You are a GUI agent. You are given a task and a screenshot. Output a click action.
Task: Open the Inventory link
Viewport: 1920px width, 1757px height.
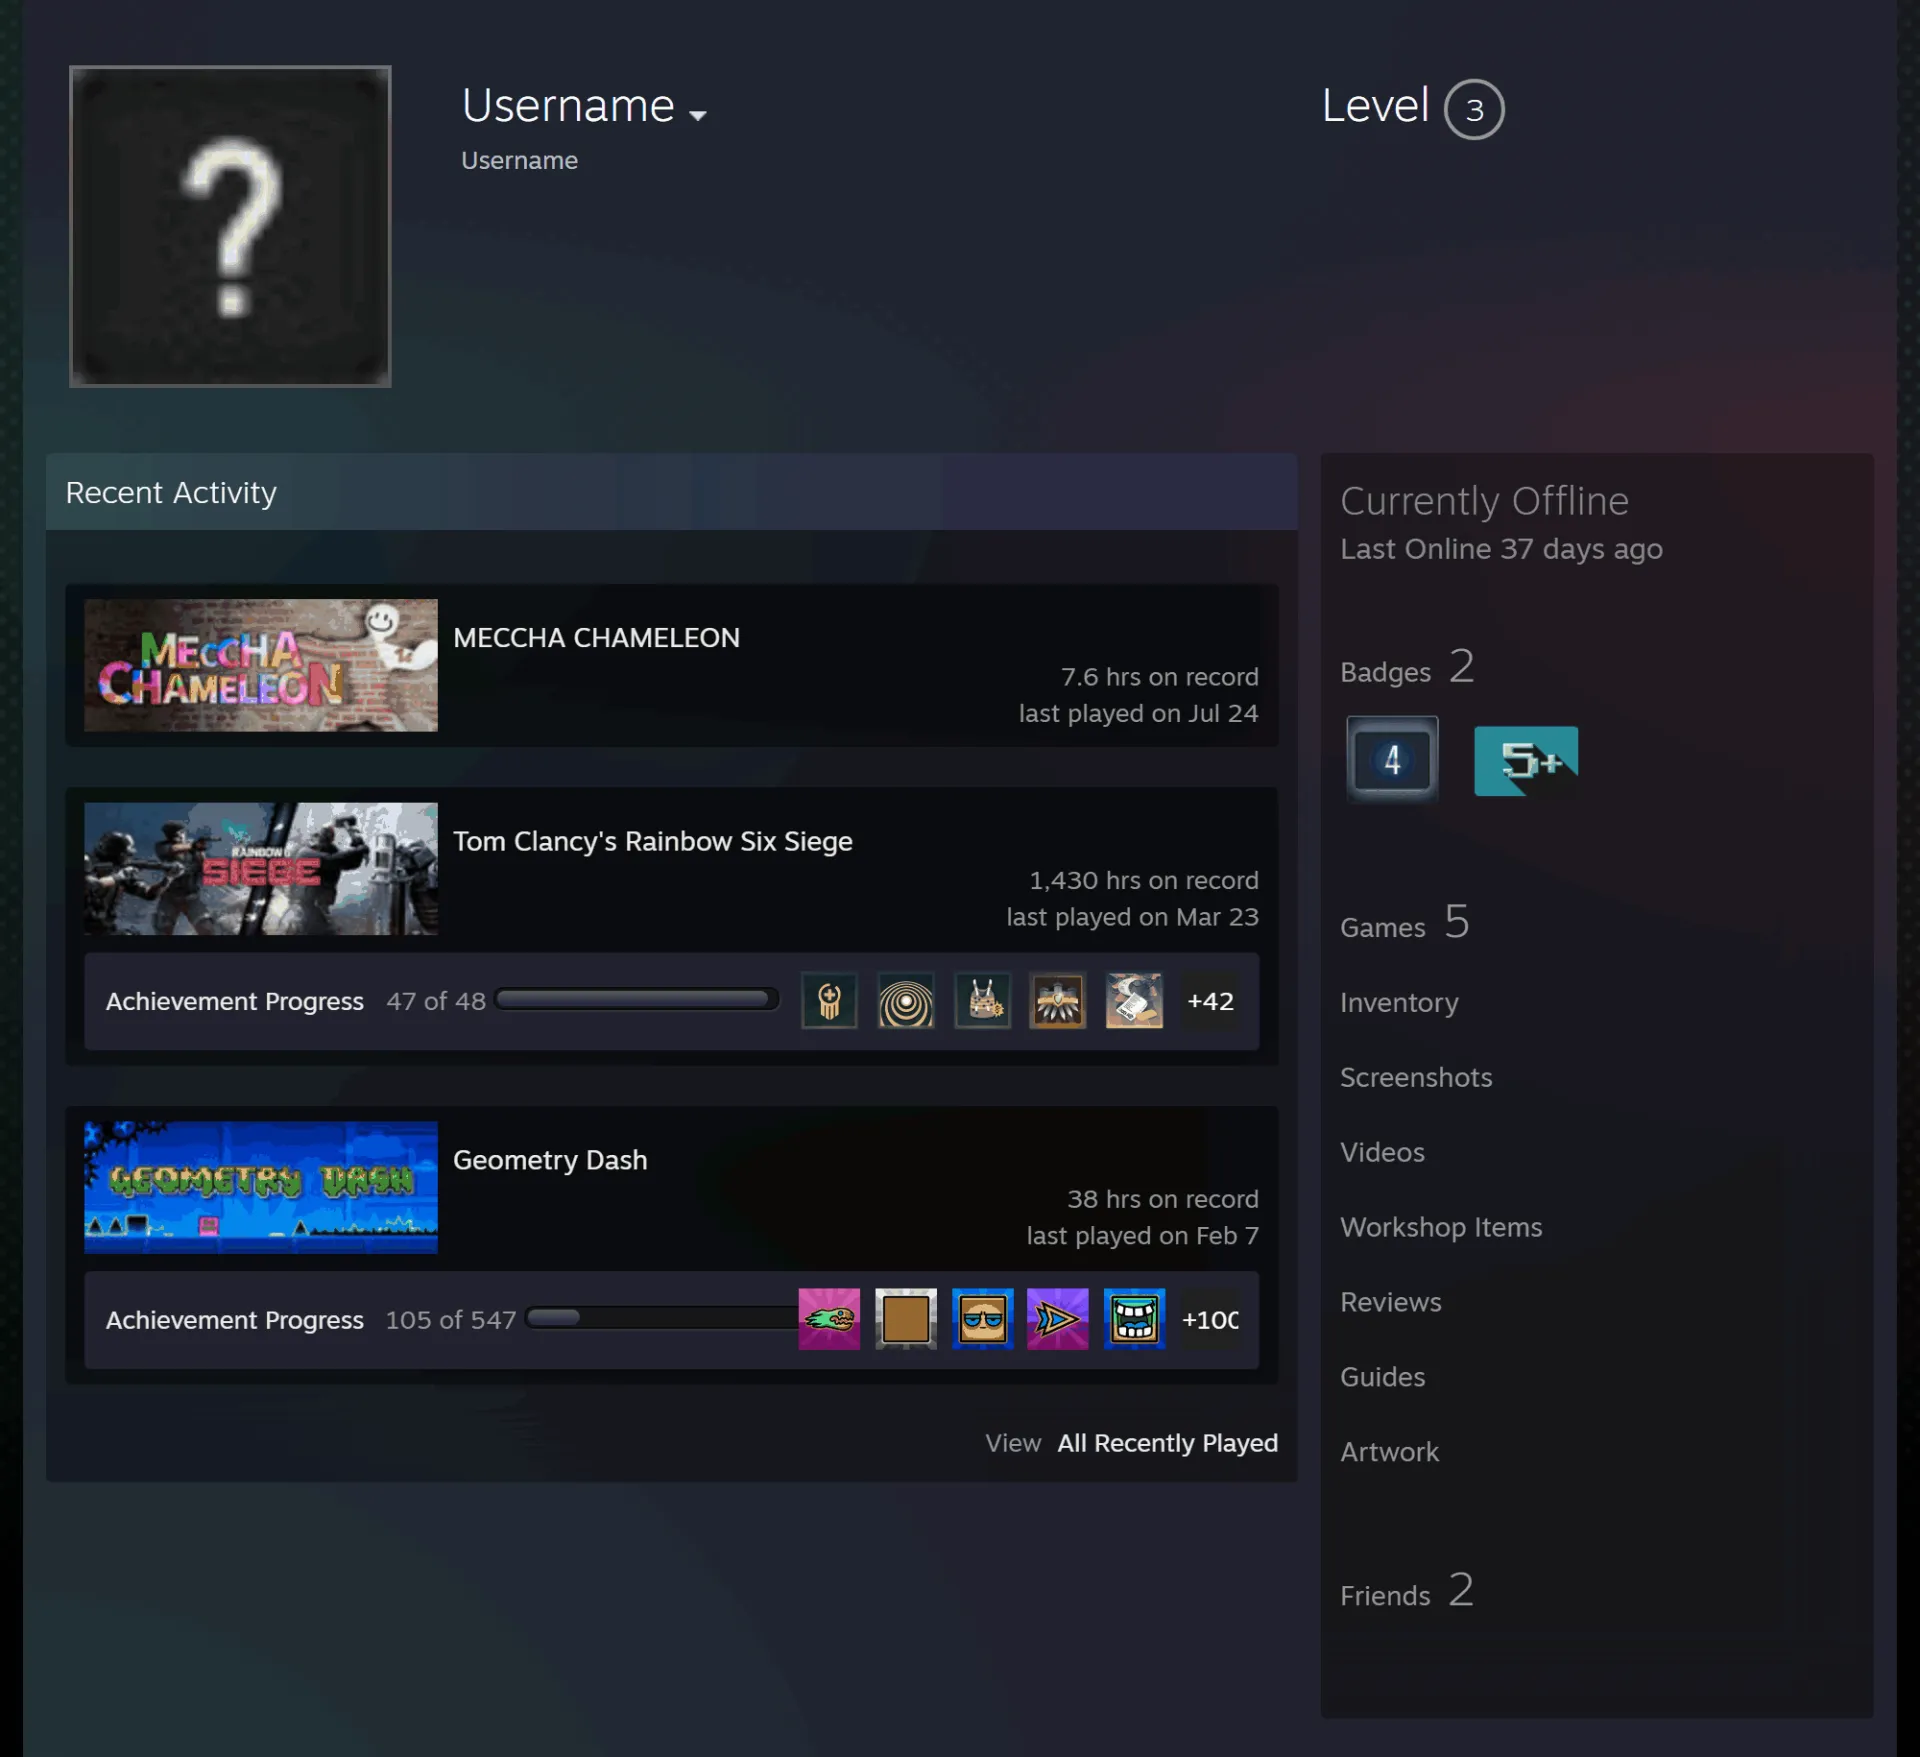click(1399, 1002)
